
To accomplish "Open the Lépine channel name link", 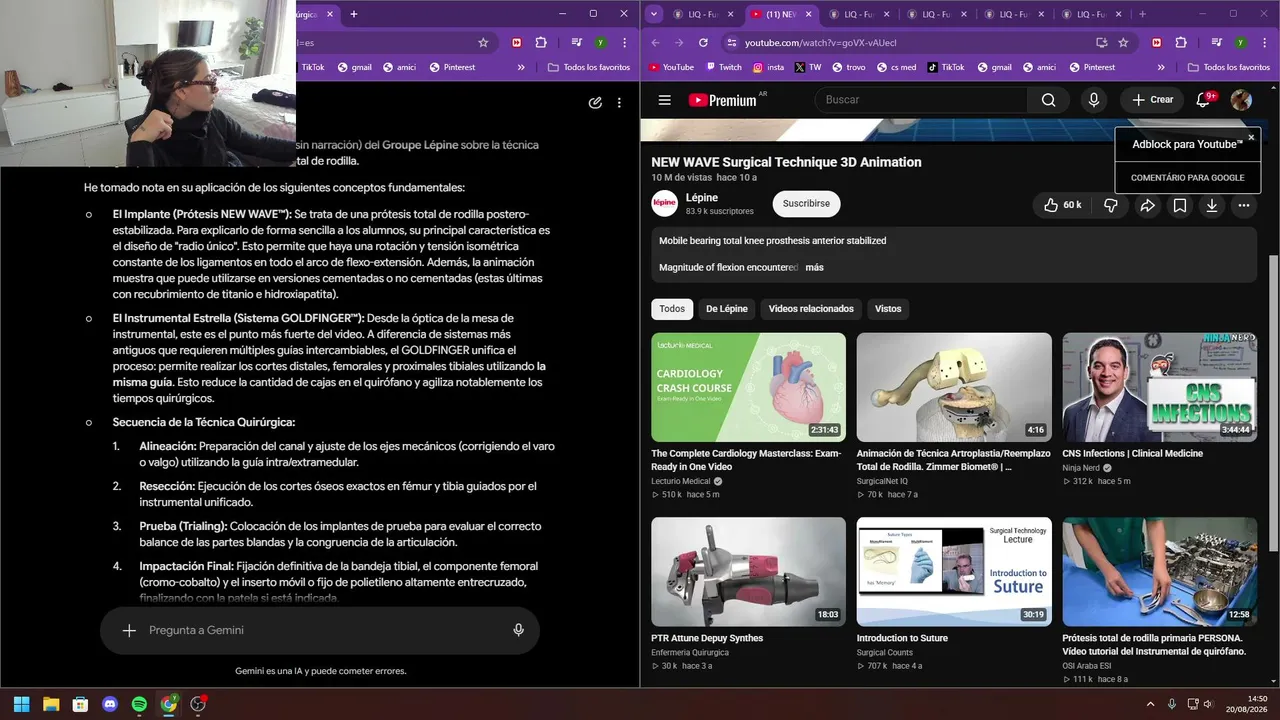I will pos(702,198).
